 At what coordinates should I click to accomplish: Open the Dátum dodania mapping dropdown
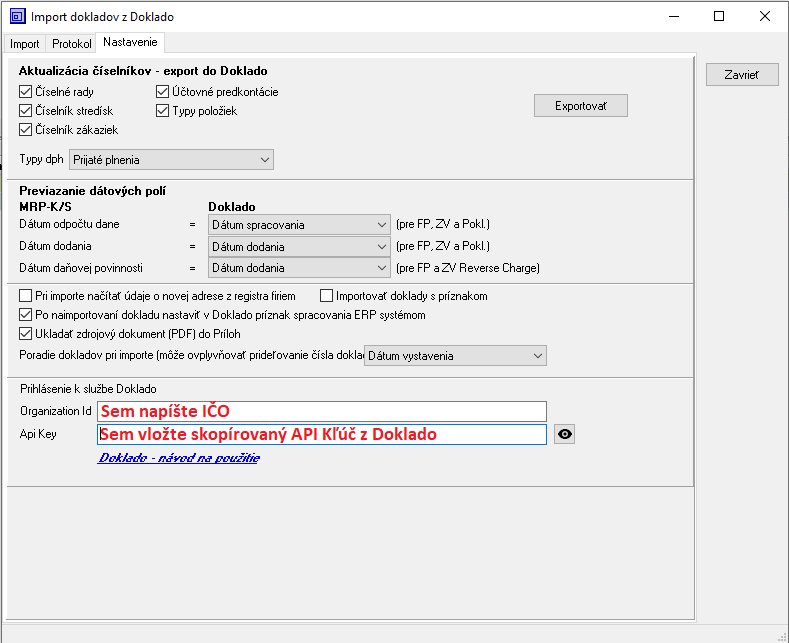pos(299,247)
